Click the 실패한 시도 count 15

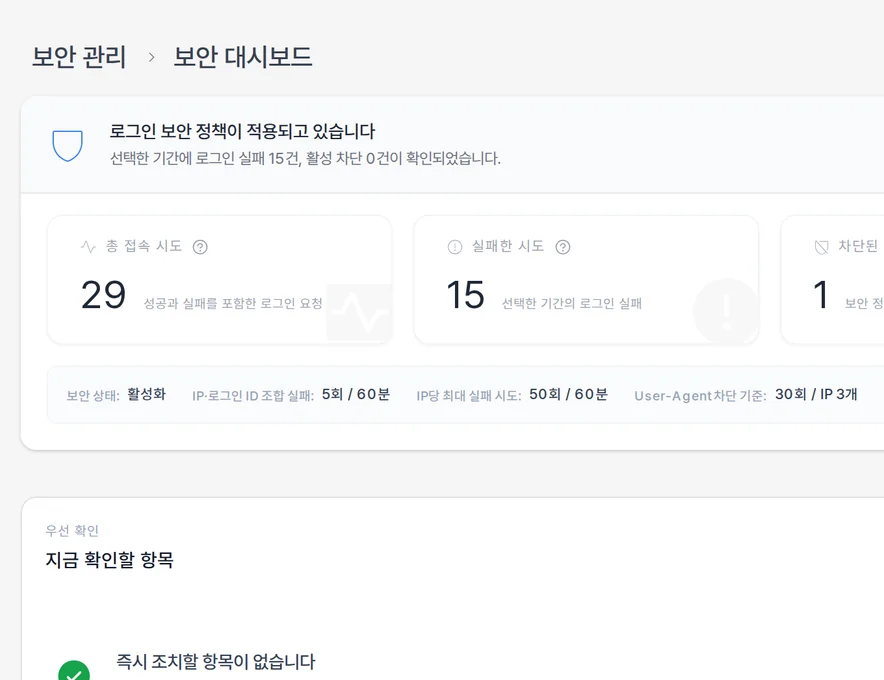(465, 295)
